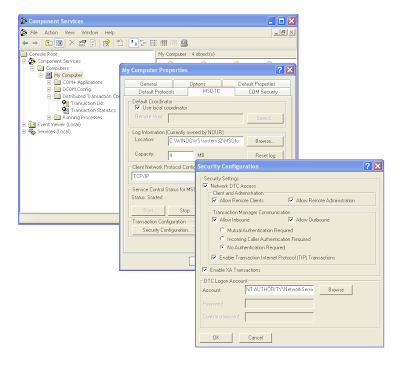Click Cancel in Security Configuration dialog

click(x=256, y=337)
